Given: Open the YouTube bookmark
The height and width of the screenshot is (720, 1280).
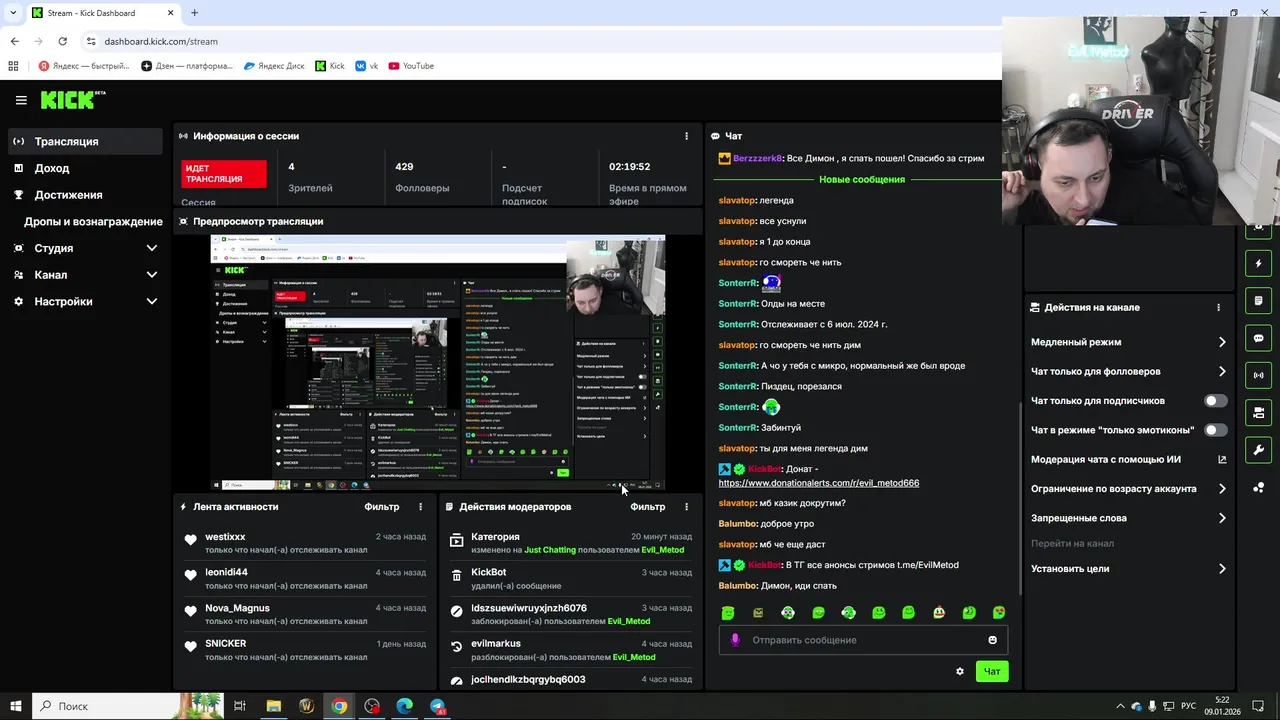Looking at the screenshot, I should [411, 66].
